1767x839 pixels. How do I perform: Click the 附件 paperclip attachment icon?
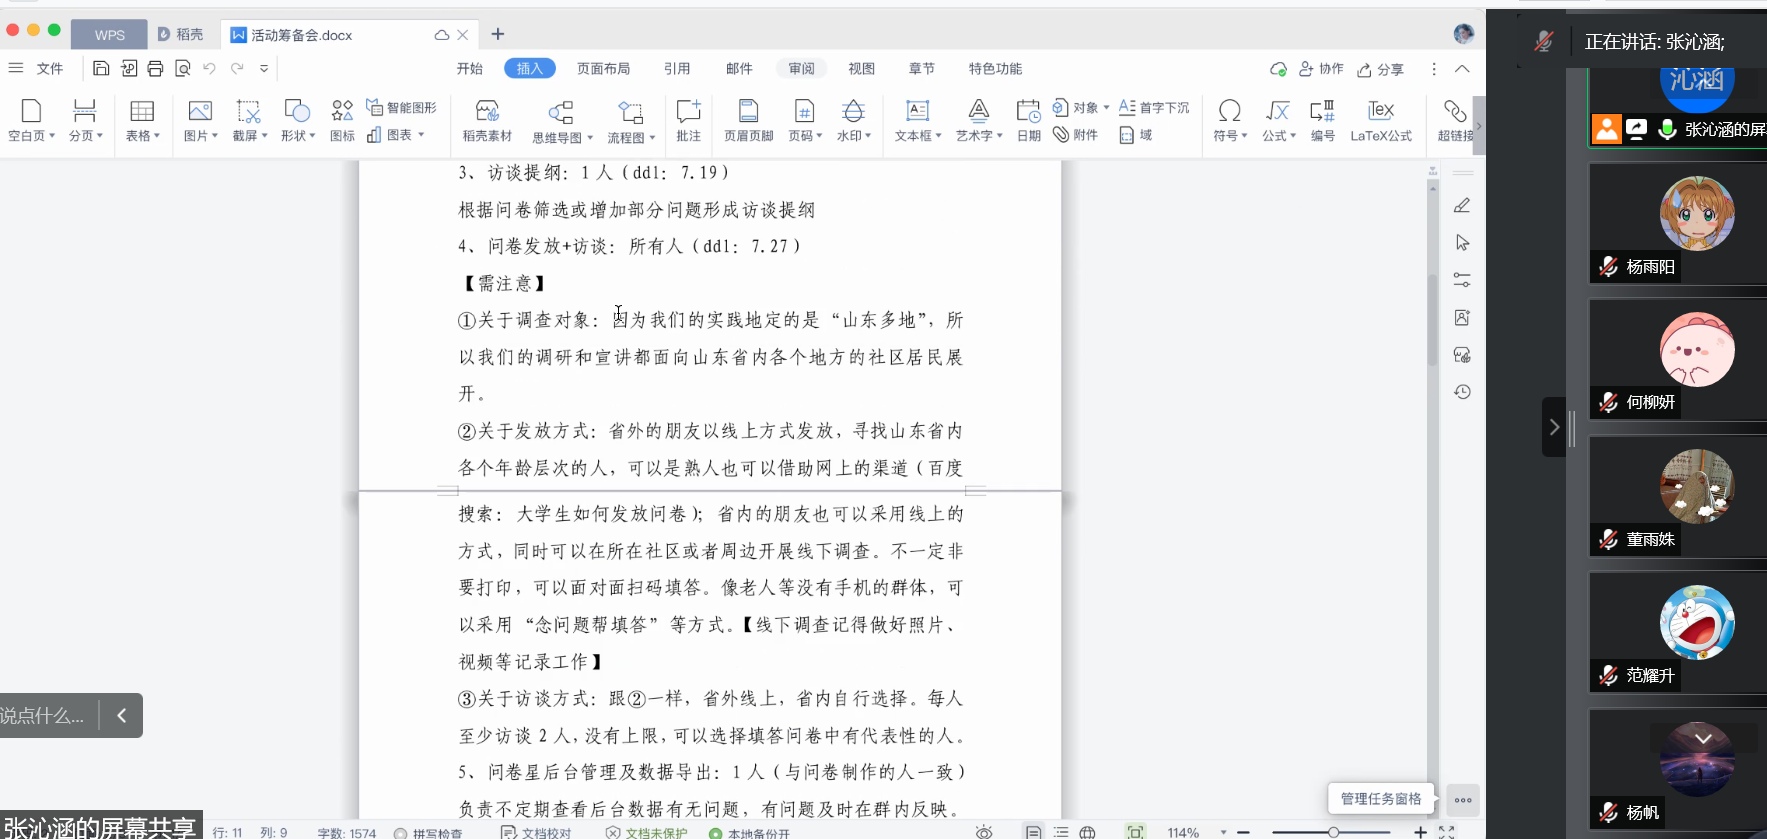(1076, 135)
